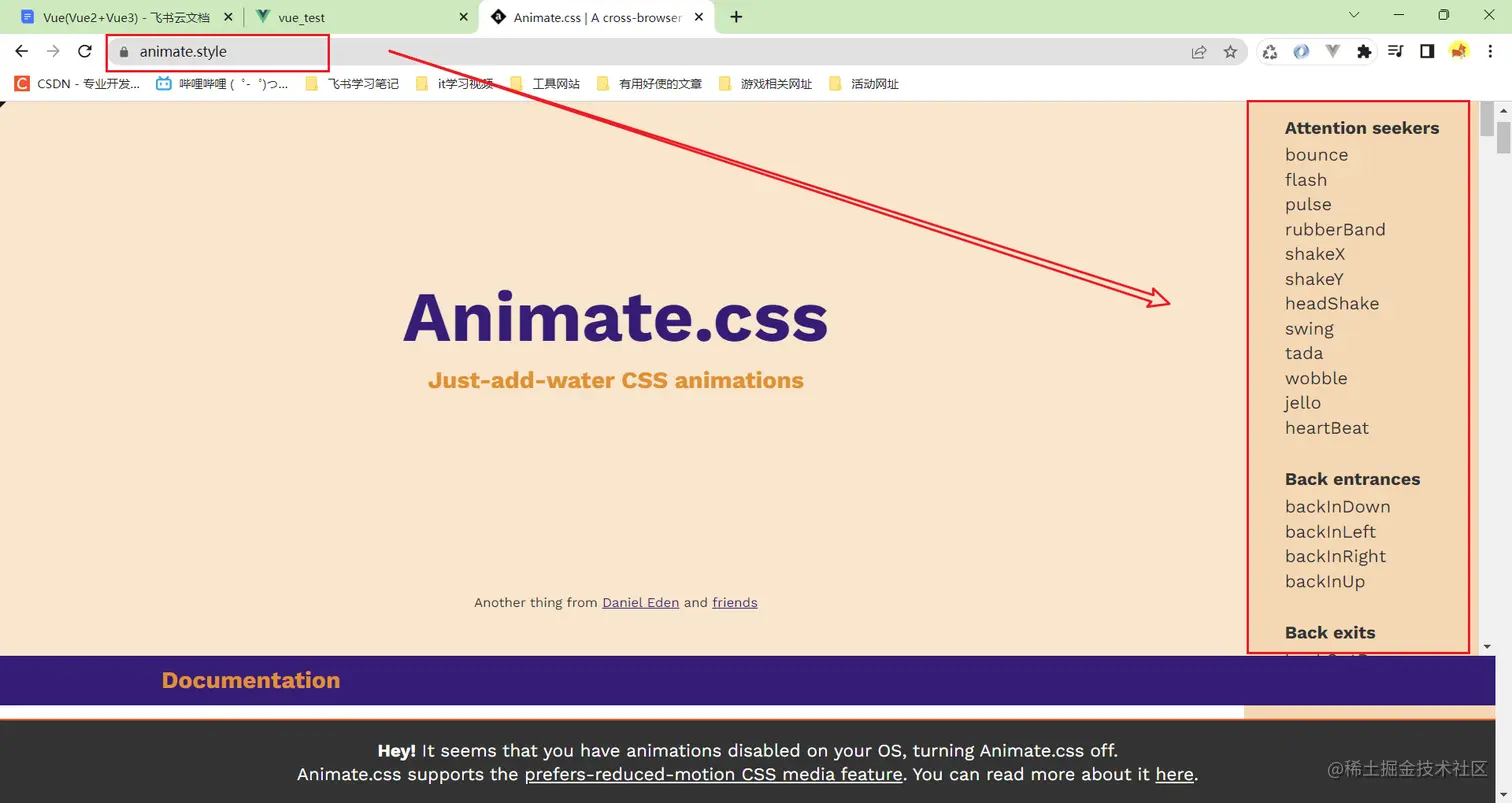
Task: Preview the headShake animation
Action: tap(1332, 303)
